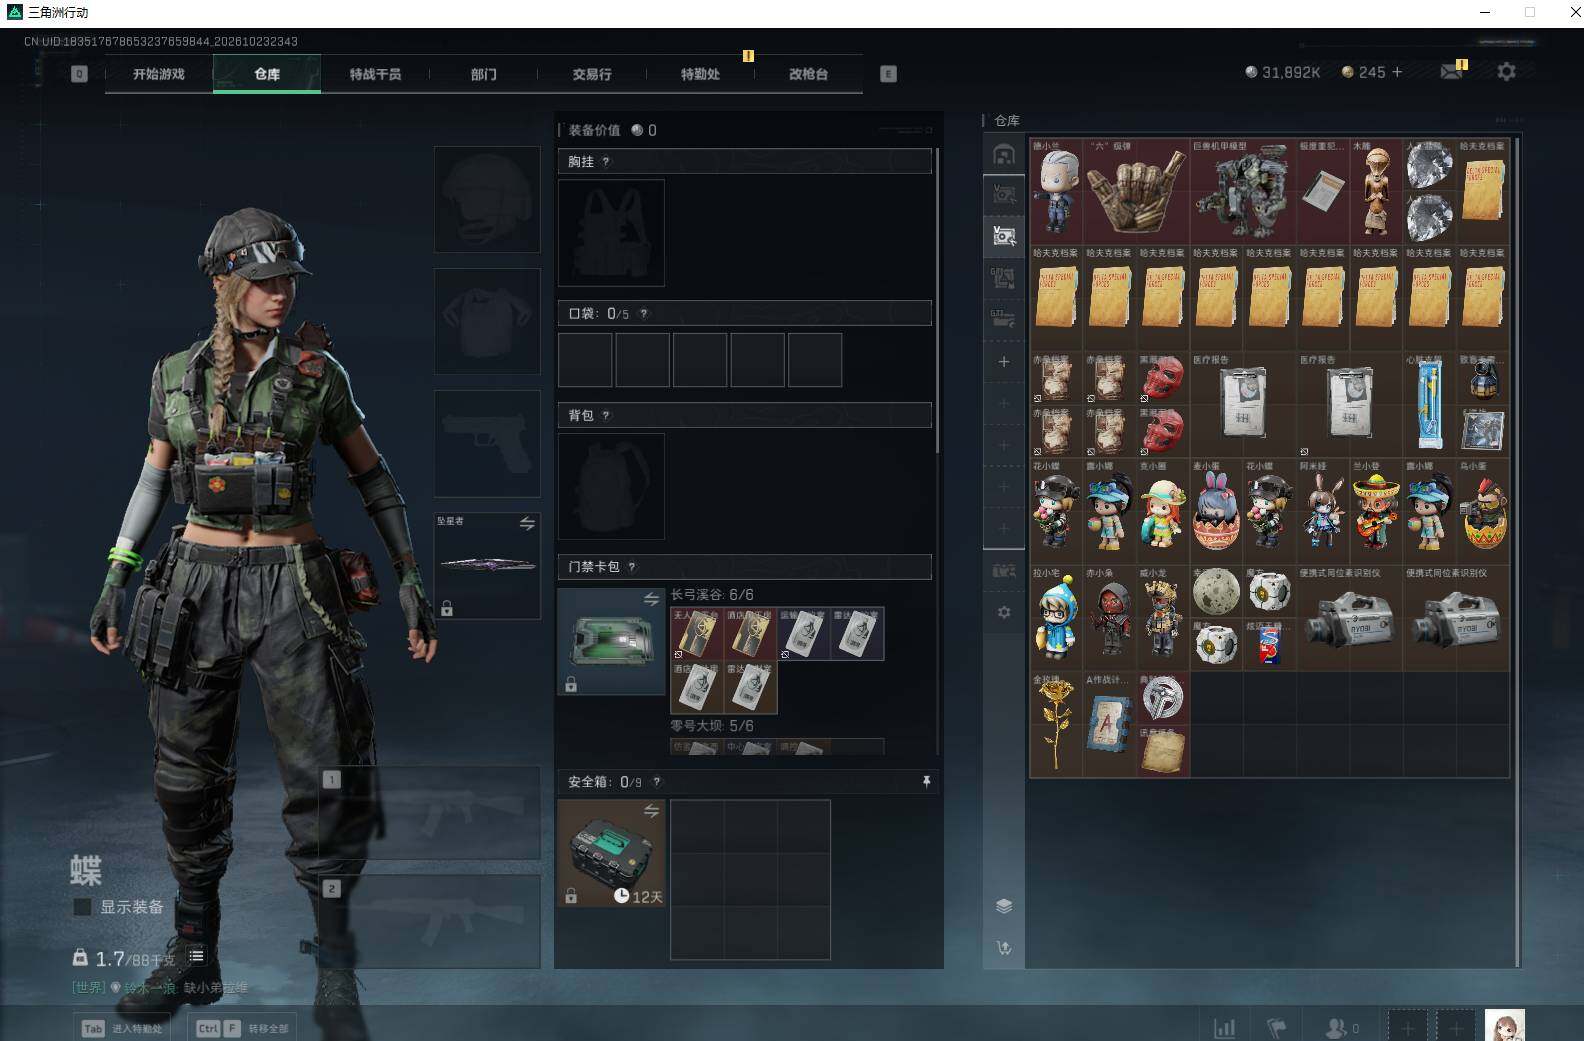The height and width of the screenshot is (1041, 1584).
Task: Click the helmet equipment slot
Action: click(487, 199)
